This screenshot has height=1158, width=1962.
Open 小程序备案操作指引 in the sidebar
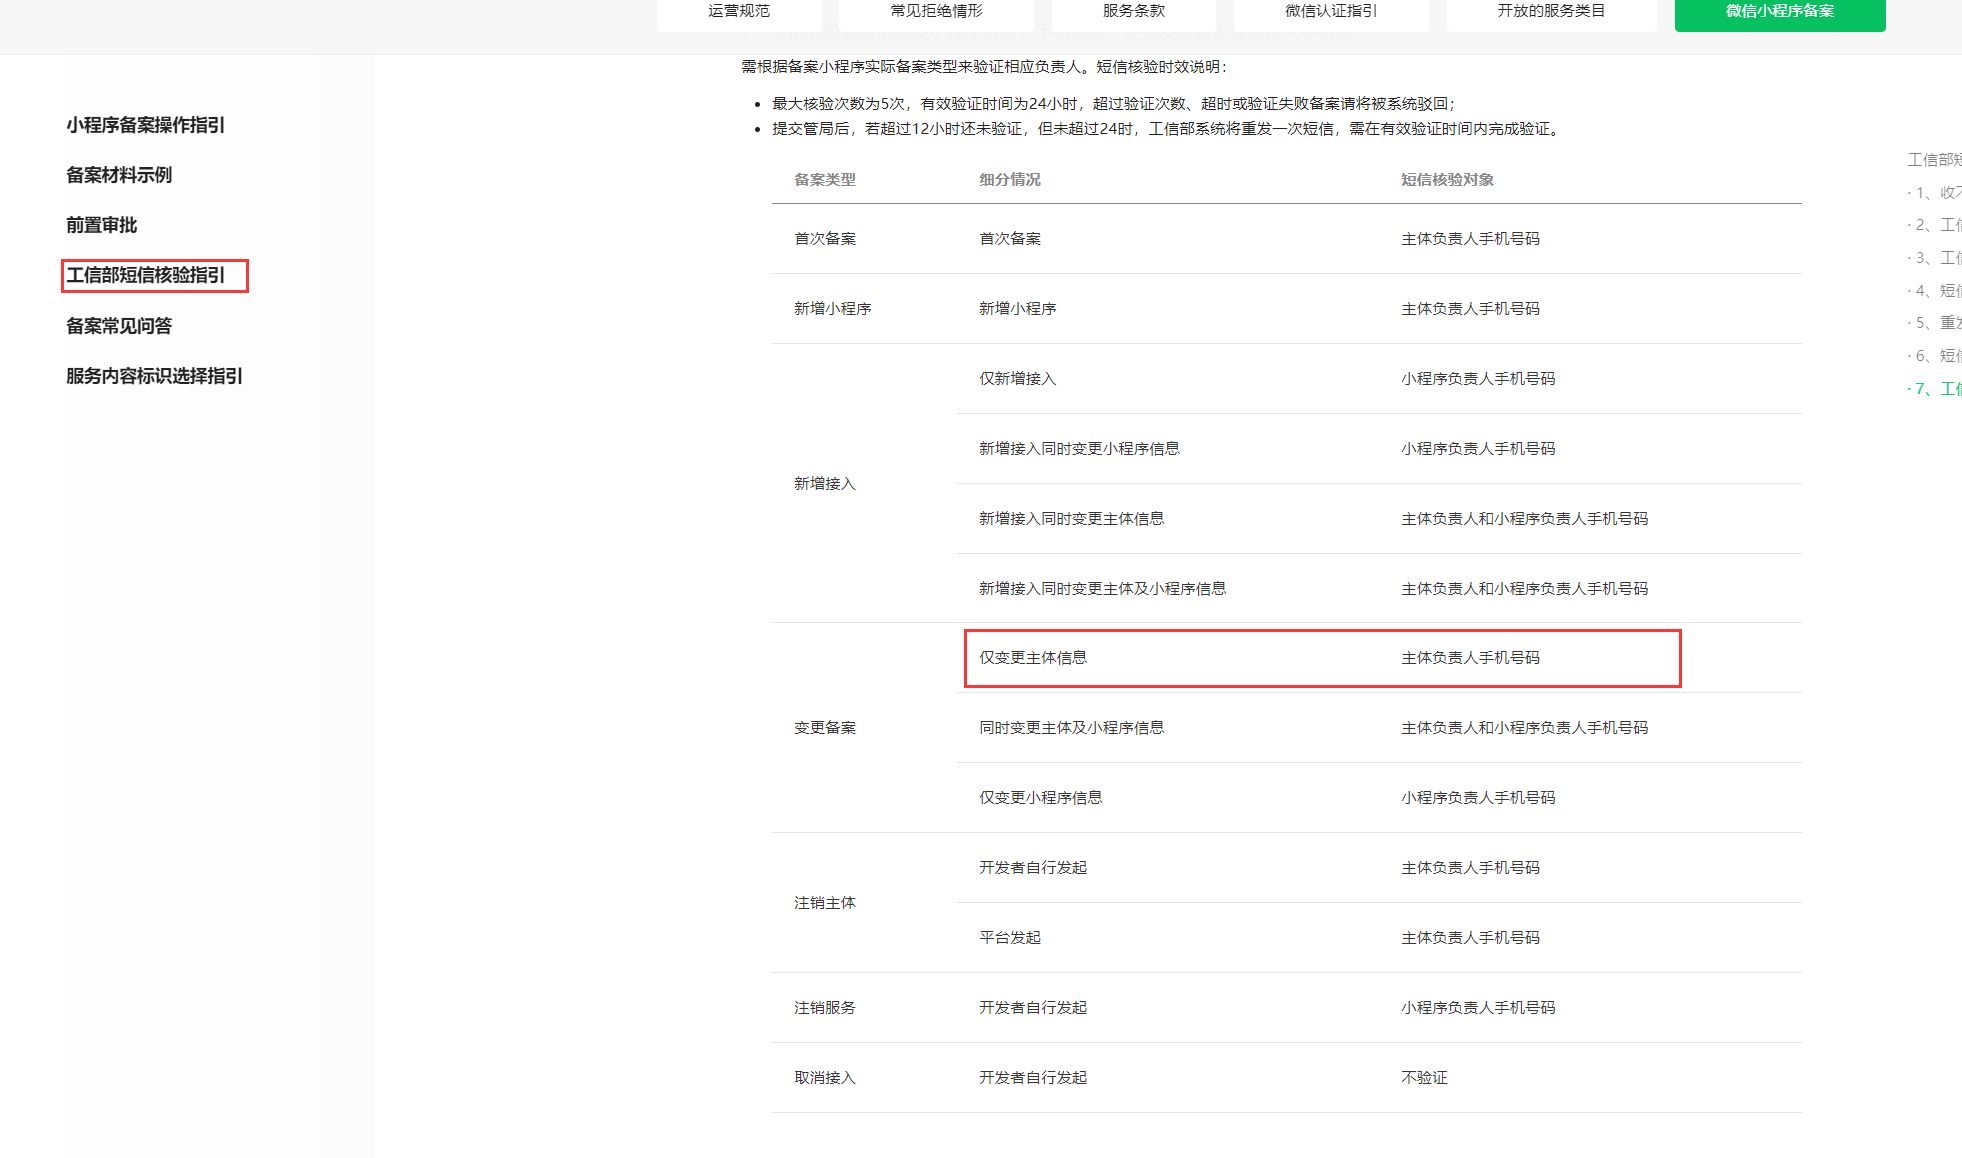pyautogui.click(x=145, y=125)
